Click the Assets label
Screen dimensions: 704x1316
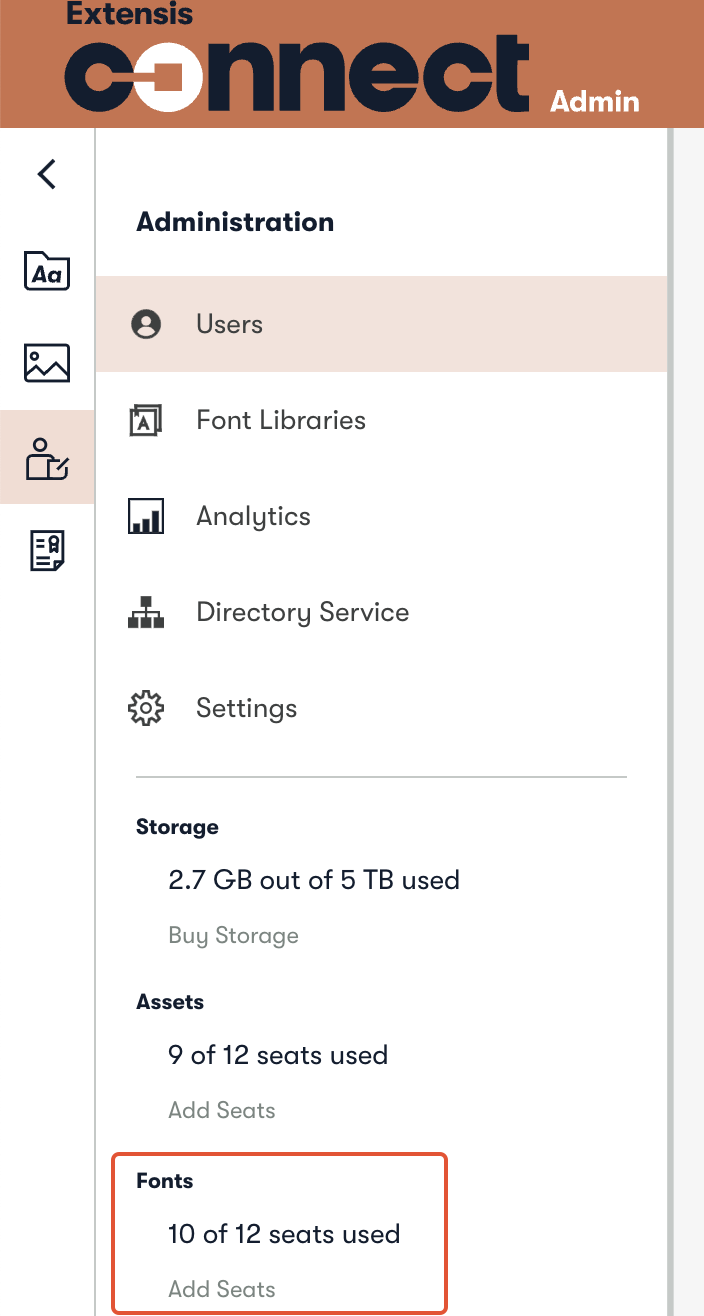(170, 1002)
